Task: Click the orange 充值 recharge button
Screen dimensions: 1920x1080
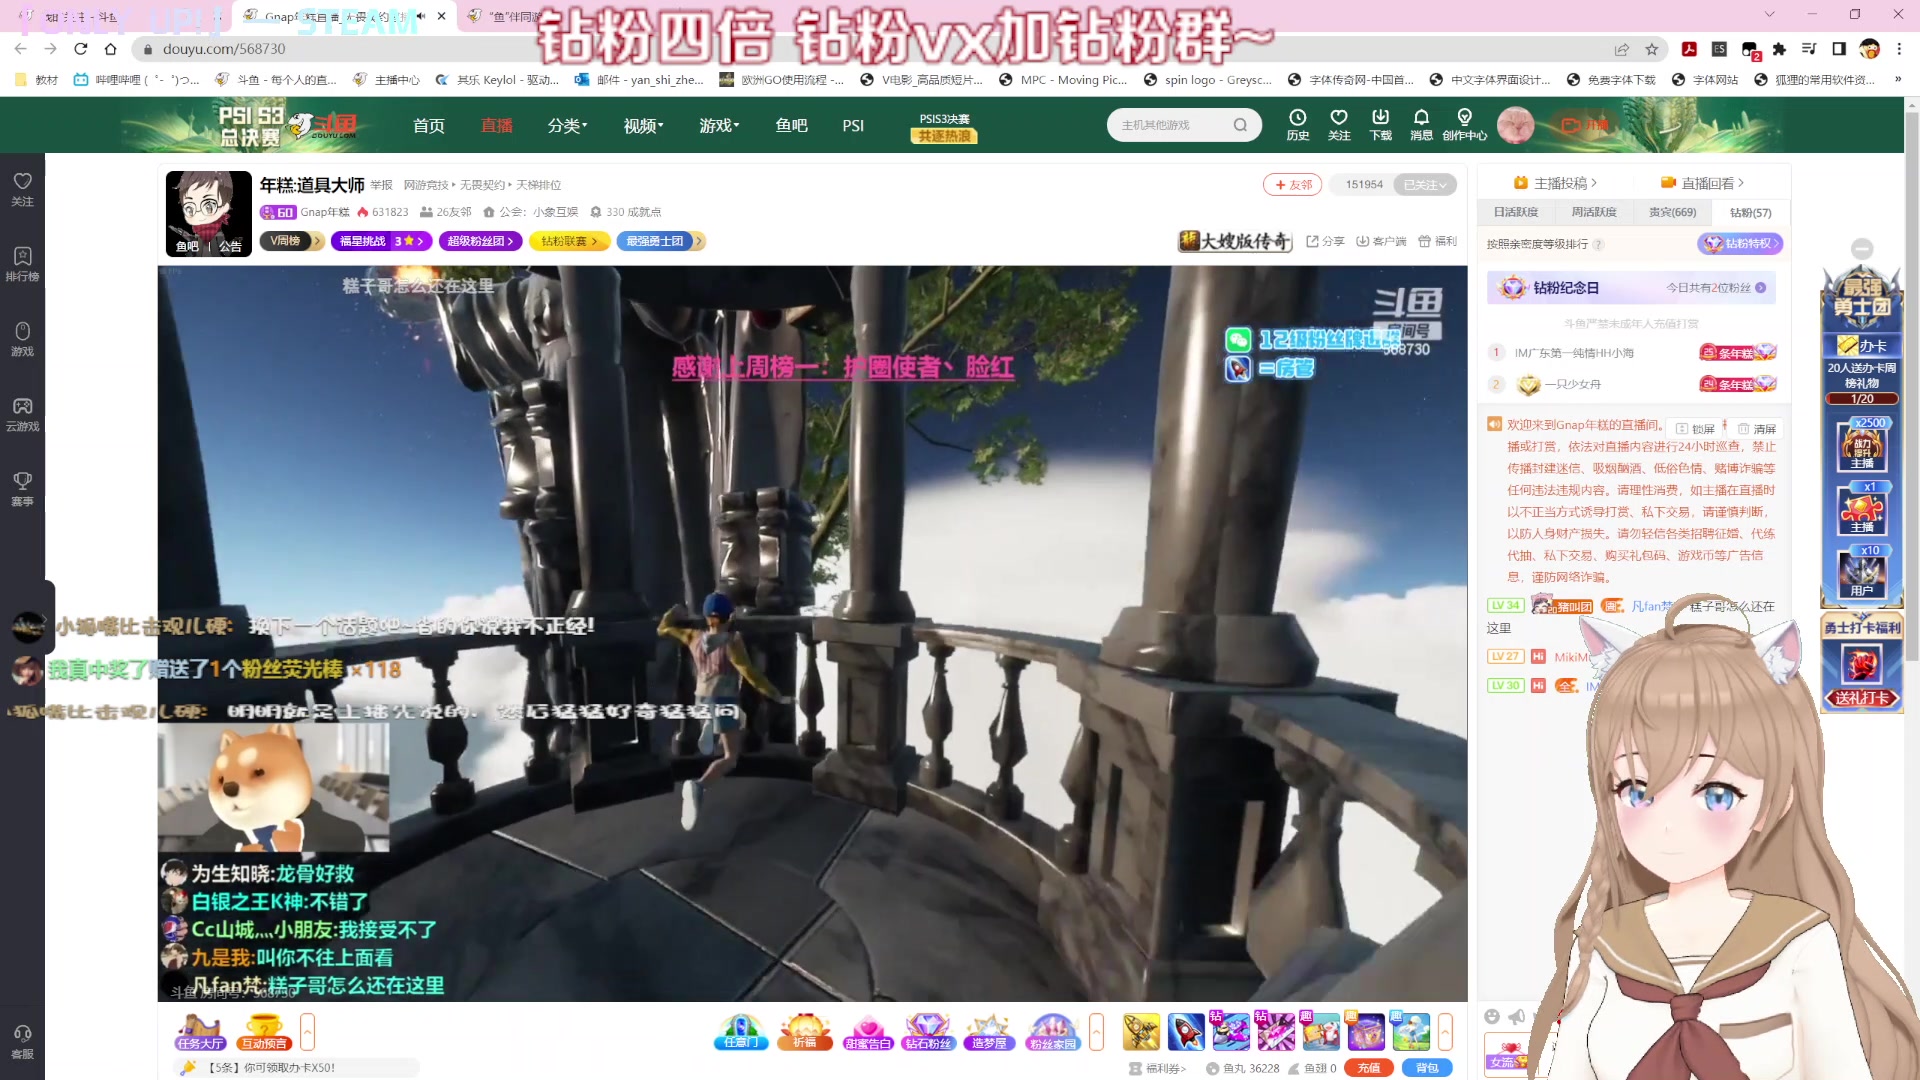Action: [1369, 1068]
